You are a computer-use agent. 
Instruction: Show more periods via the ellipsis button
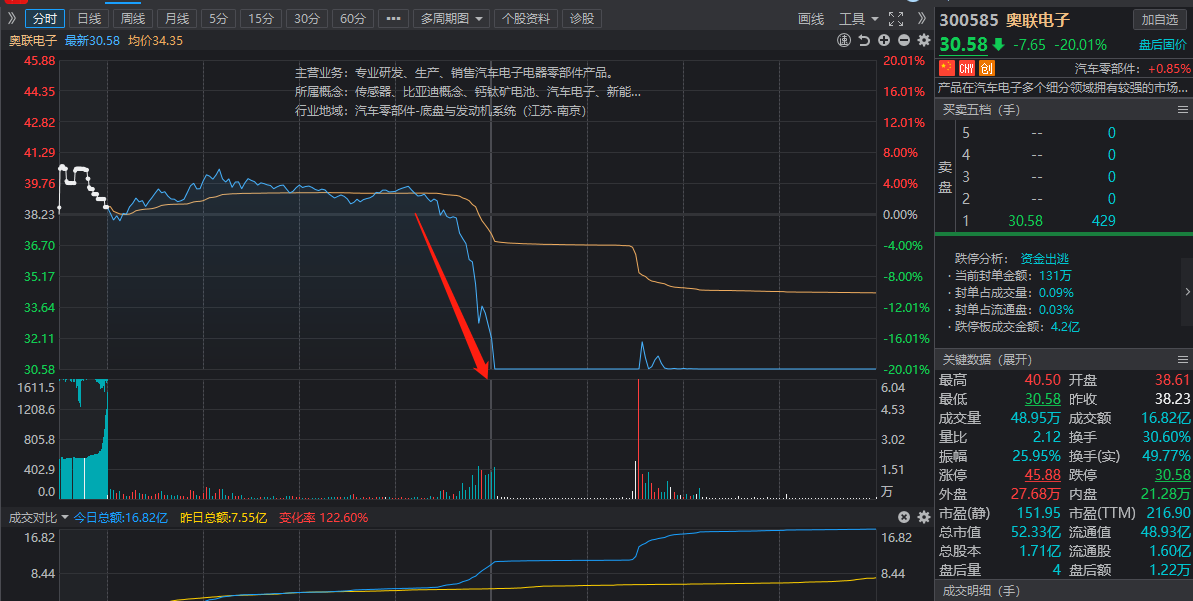point(393,18)
